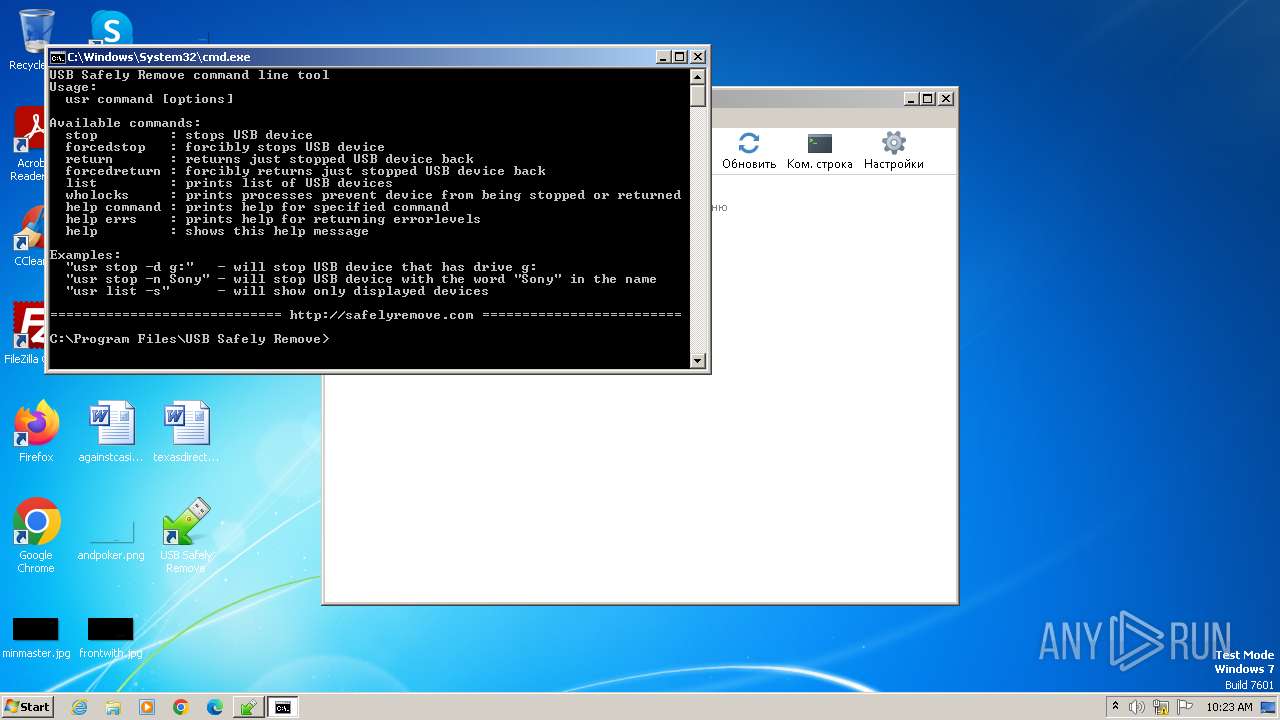Open the Start menu

27,706
